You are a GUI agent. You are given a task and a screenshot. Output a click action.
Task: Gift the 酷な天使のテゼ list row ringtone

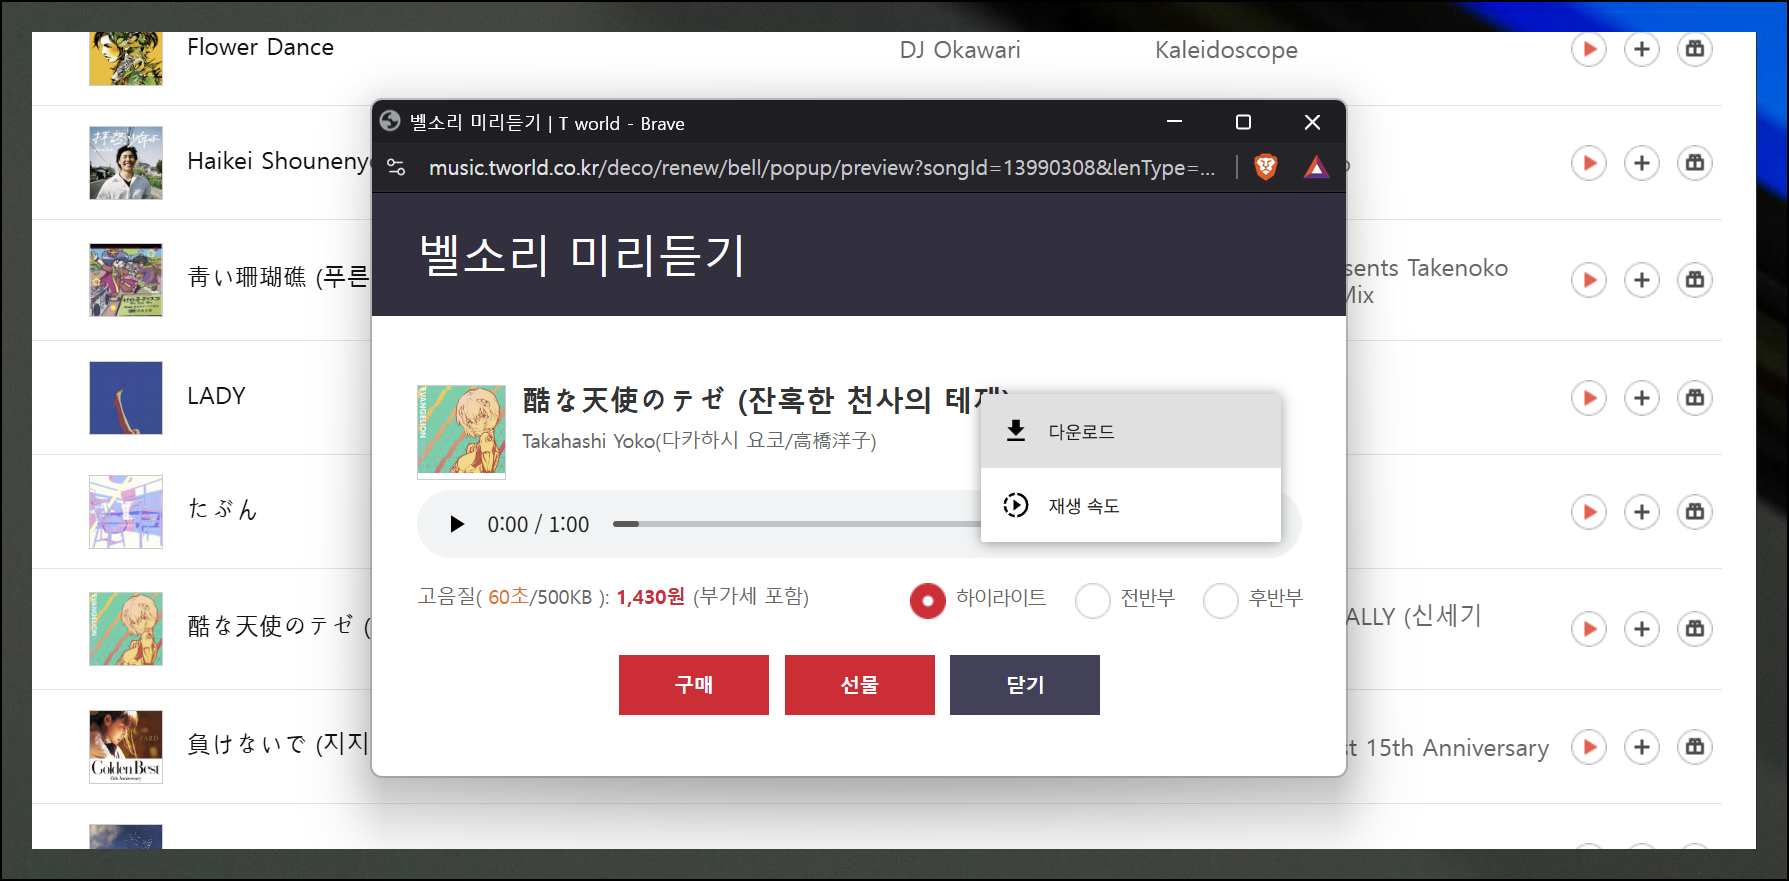(1694, 629)
